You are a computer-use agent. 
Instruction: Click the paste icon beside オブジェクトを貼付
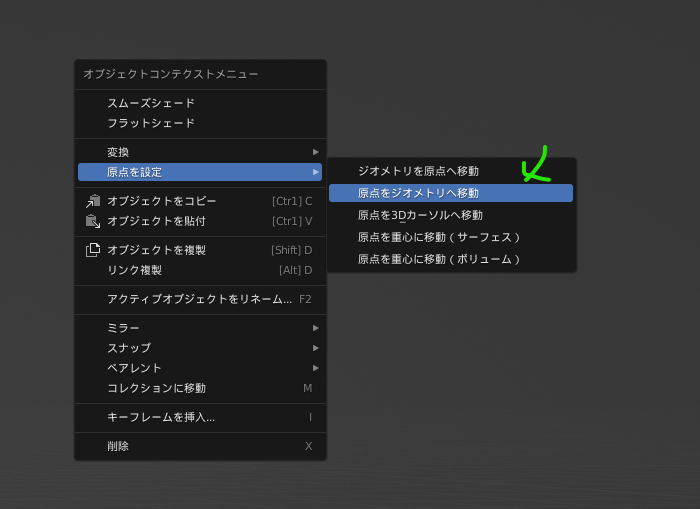[x=93, y=221]
